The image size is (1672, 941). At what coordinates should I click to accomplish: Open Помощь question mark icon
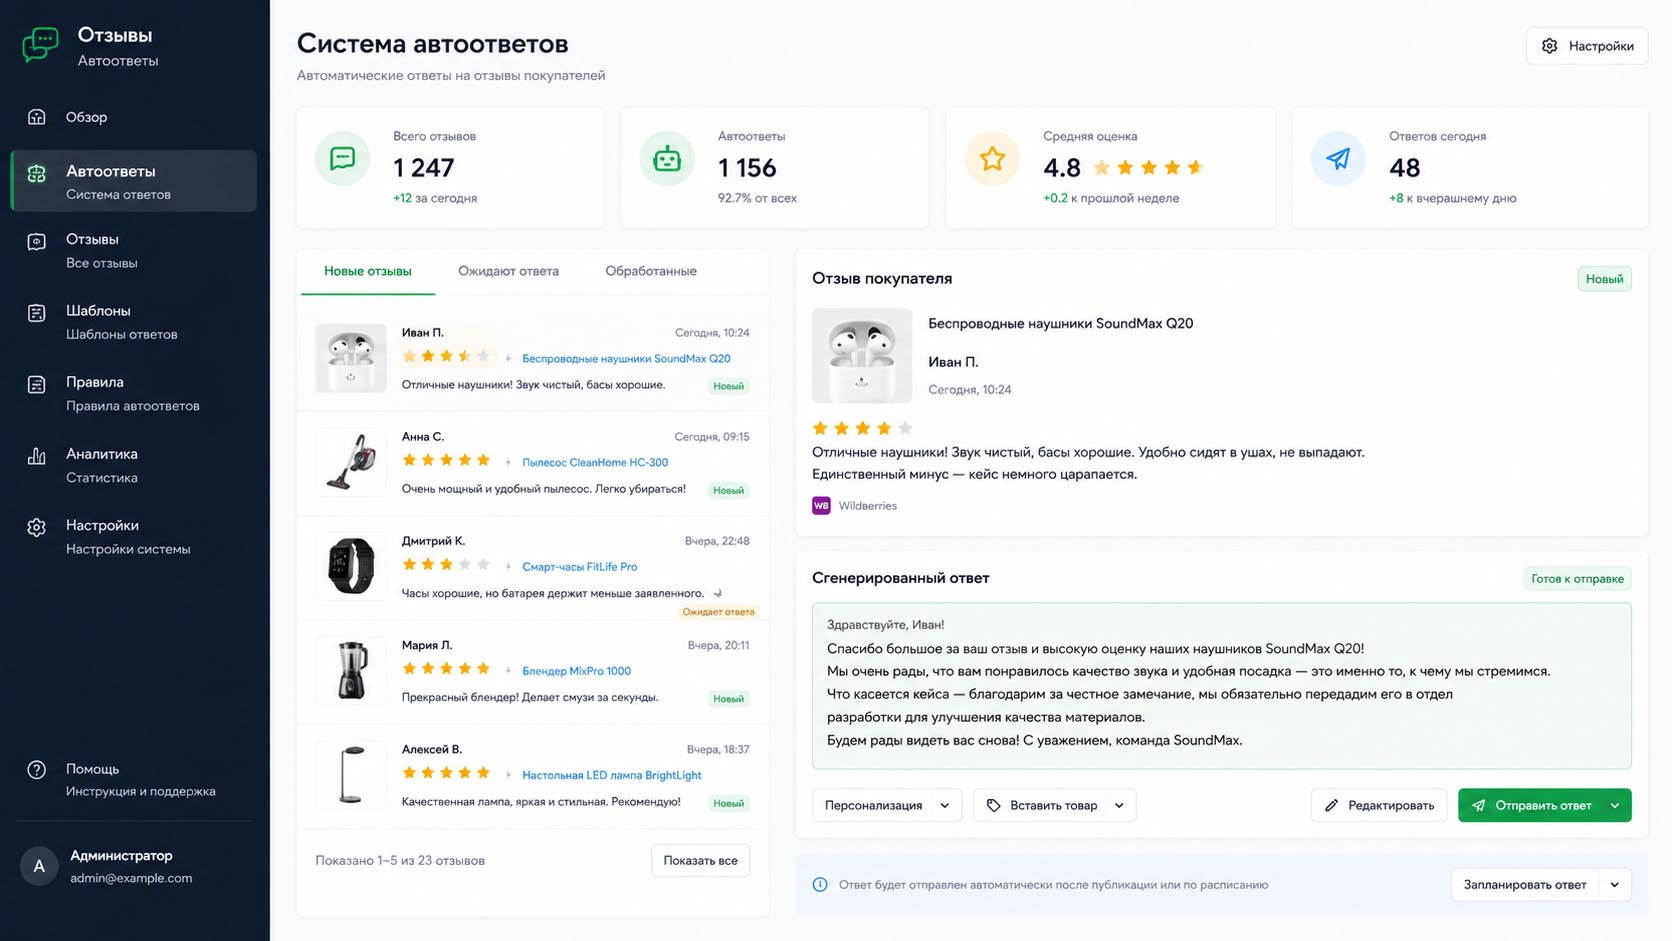(x=37, y=770)
